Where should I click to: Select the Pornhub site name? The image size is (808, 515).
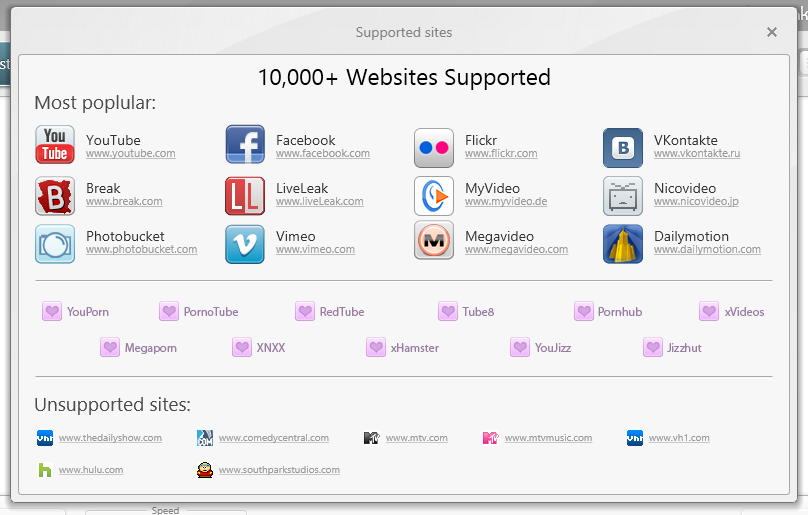620,312
